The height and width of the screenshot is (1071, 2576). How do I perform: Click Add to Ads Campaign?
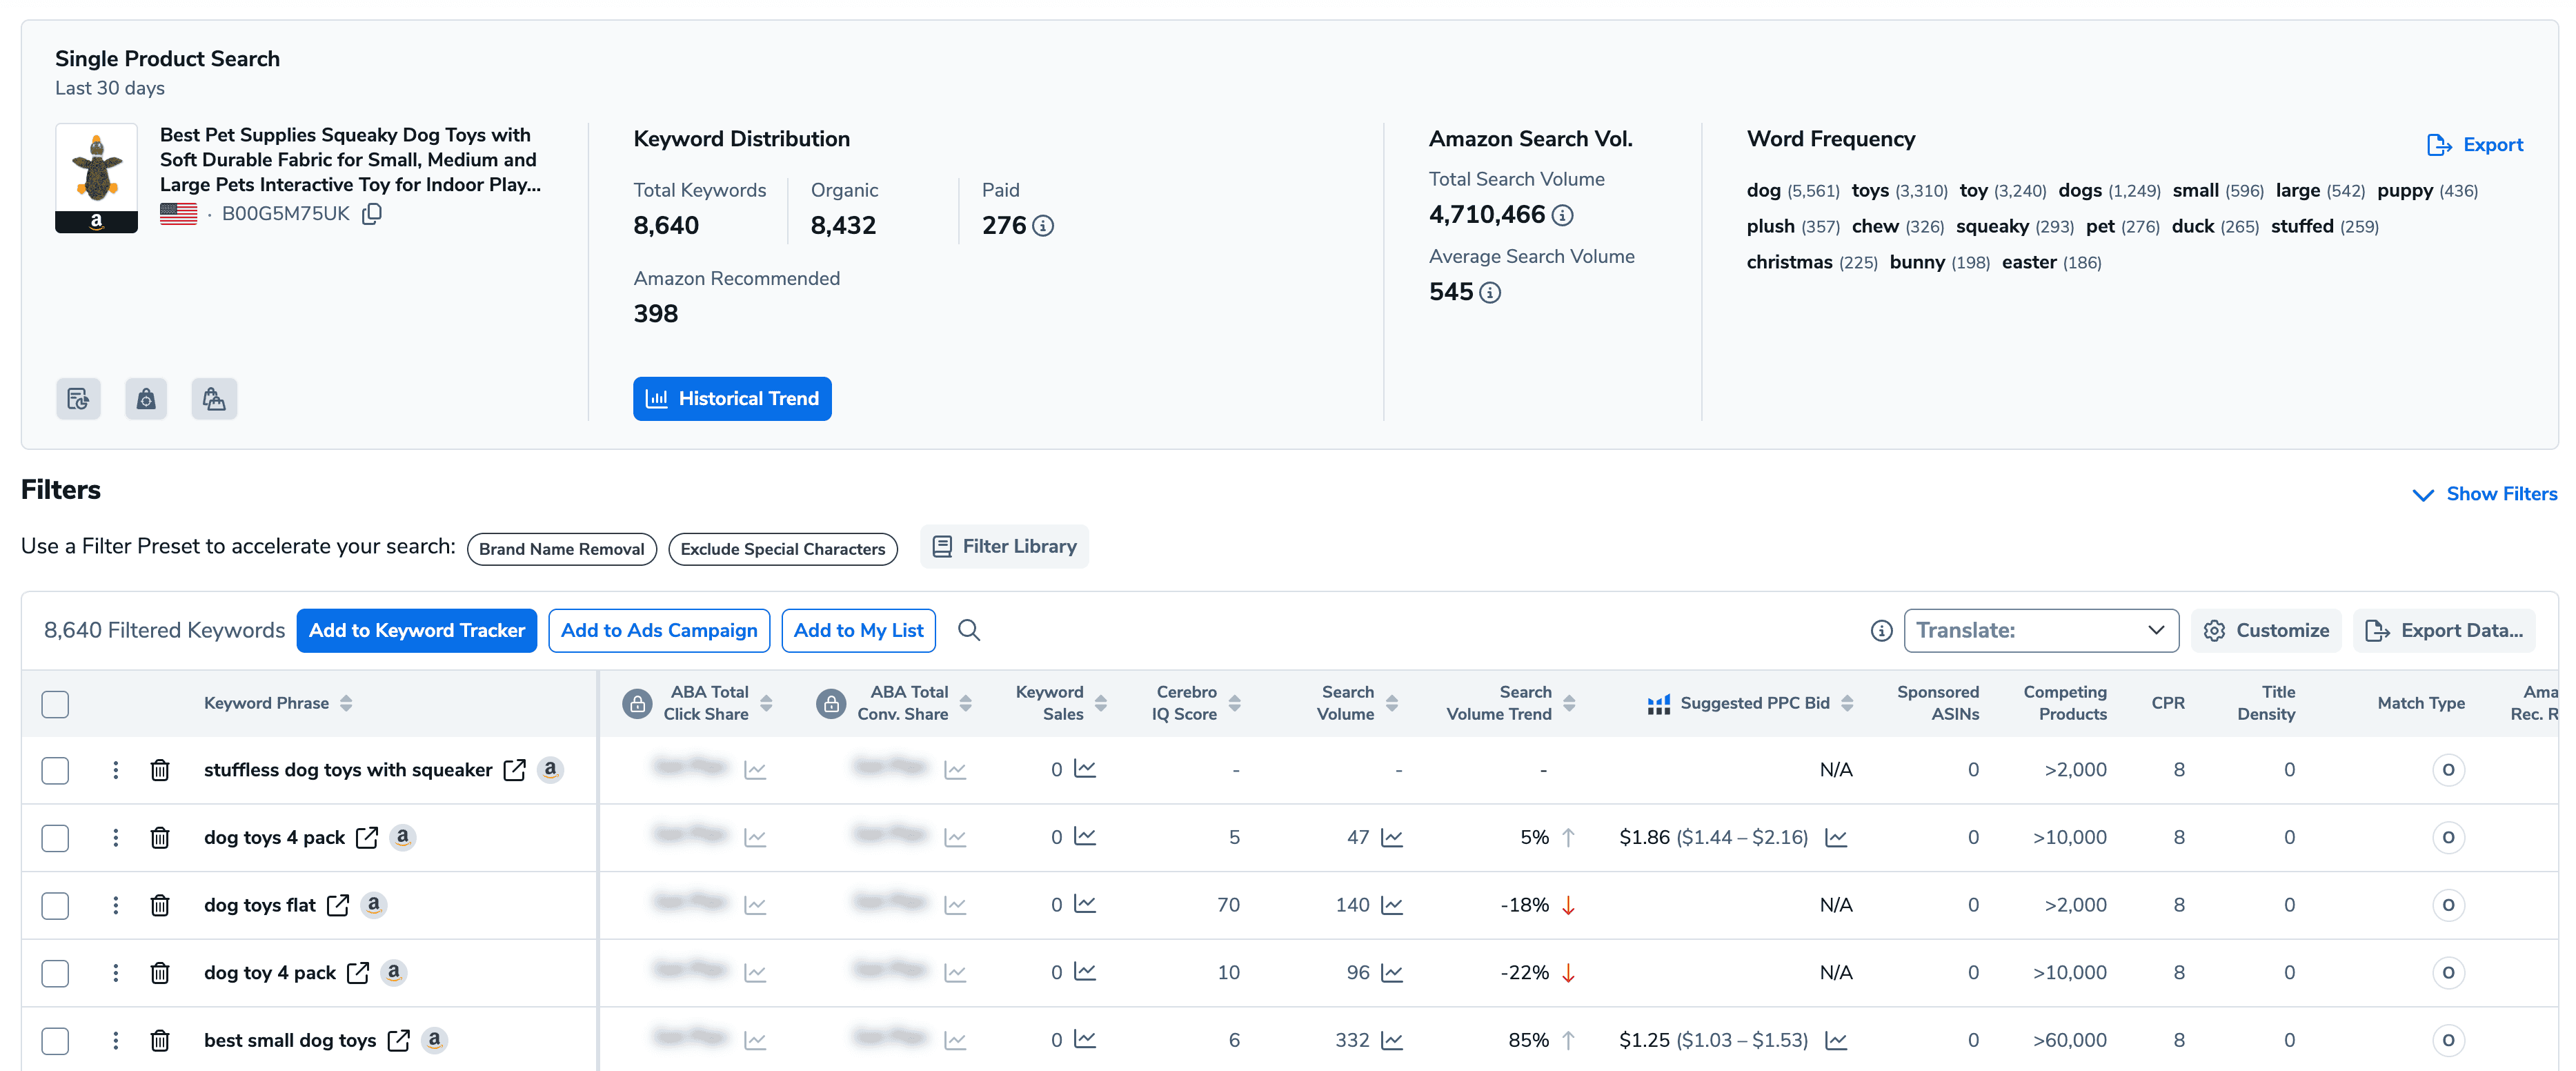pos(659,630)
